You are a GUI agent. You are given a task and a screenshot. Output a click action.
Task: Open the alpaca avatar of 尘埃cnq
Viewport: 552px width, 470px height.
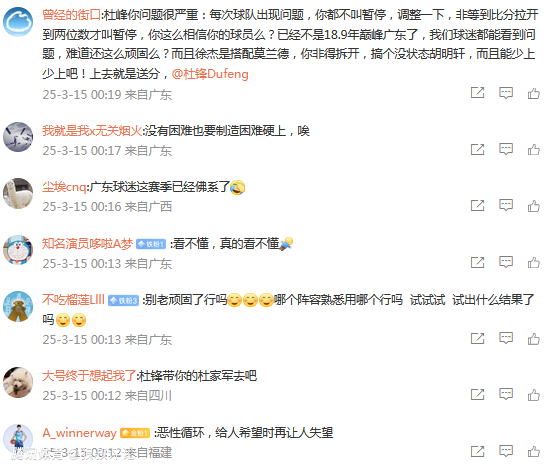tap(18, 193)
